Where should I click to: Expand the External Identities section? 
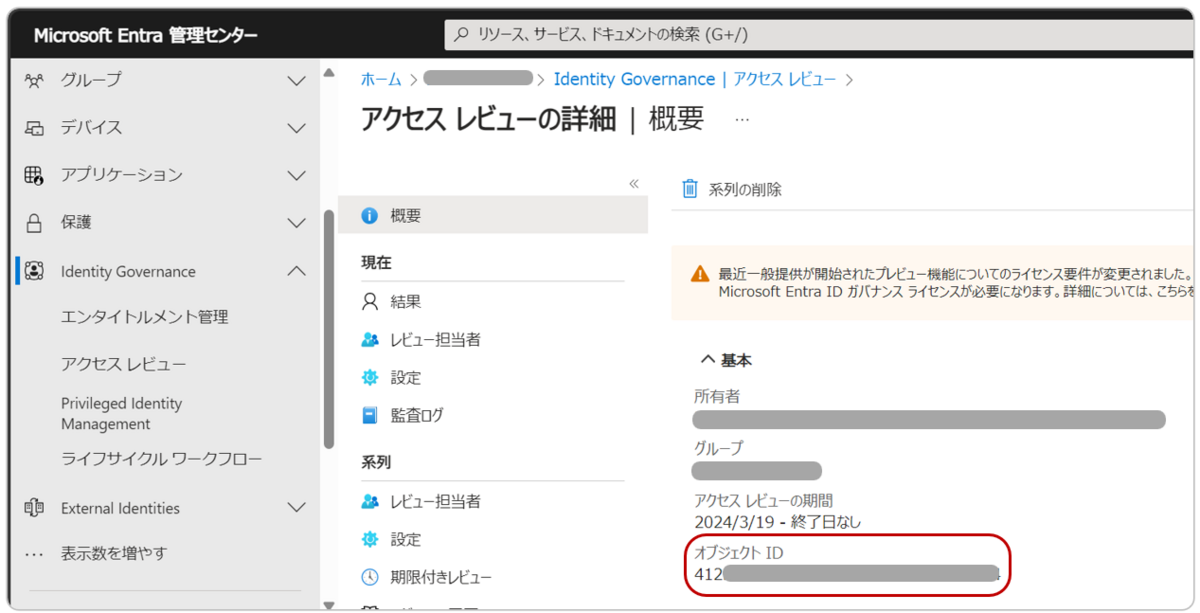pyautogui.click(x=296, y=508)
